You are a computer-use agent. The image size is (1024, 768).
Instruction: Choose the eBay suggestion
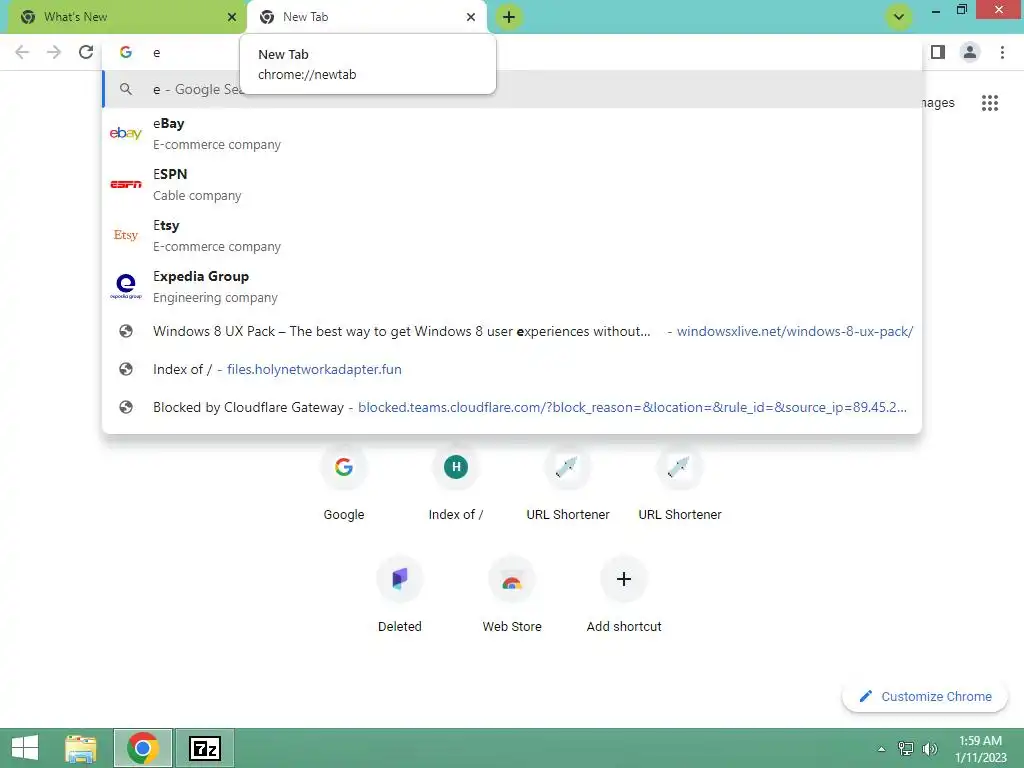click(512, 133)
